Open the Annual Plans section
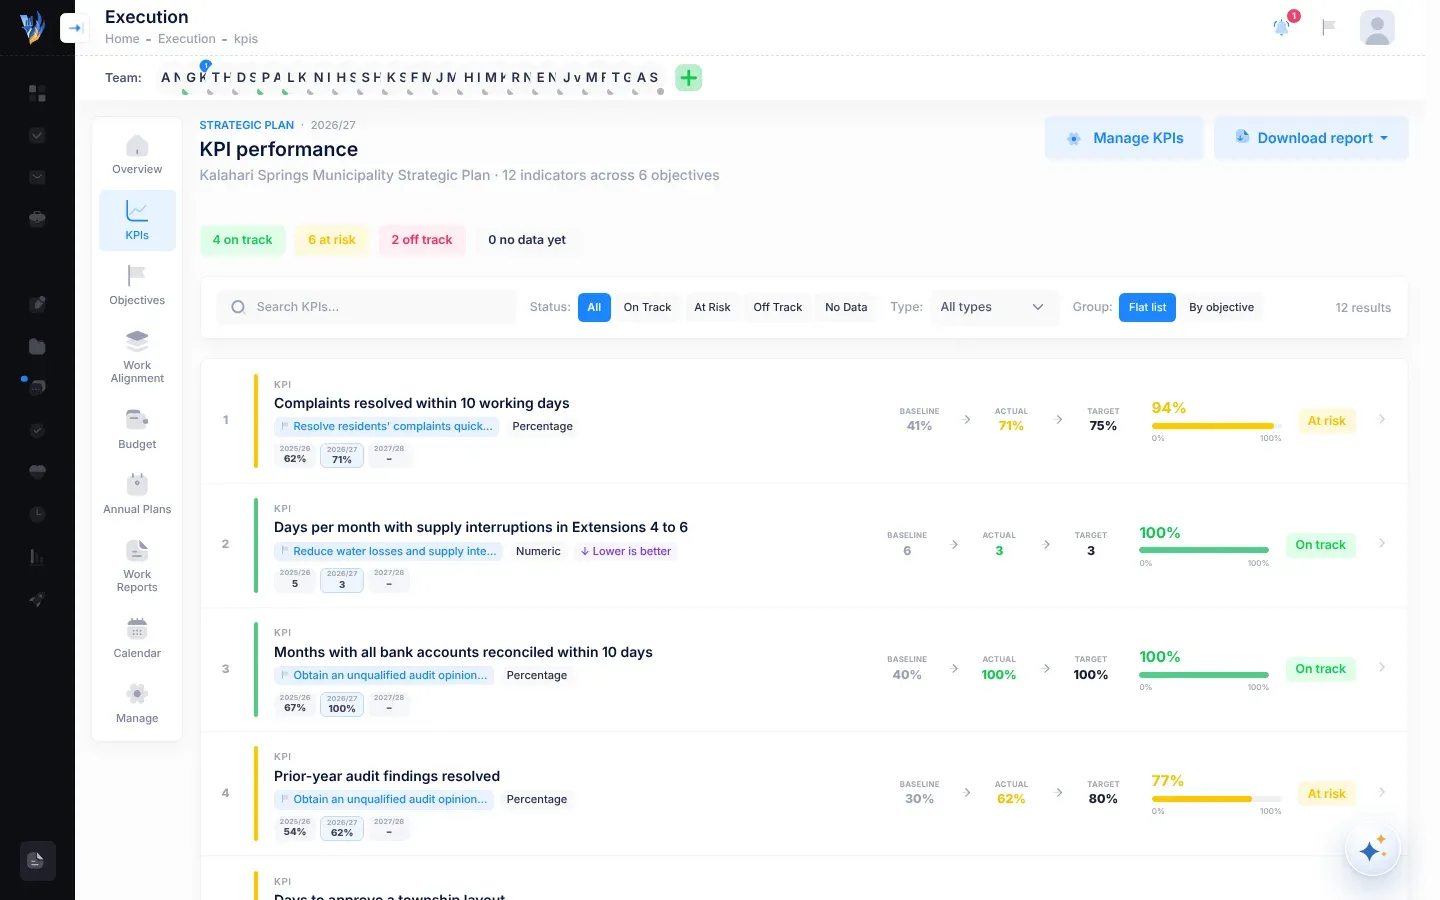 tap(137, 495)
